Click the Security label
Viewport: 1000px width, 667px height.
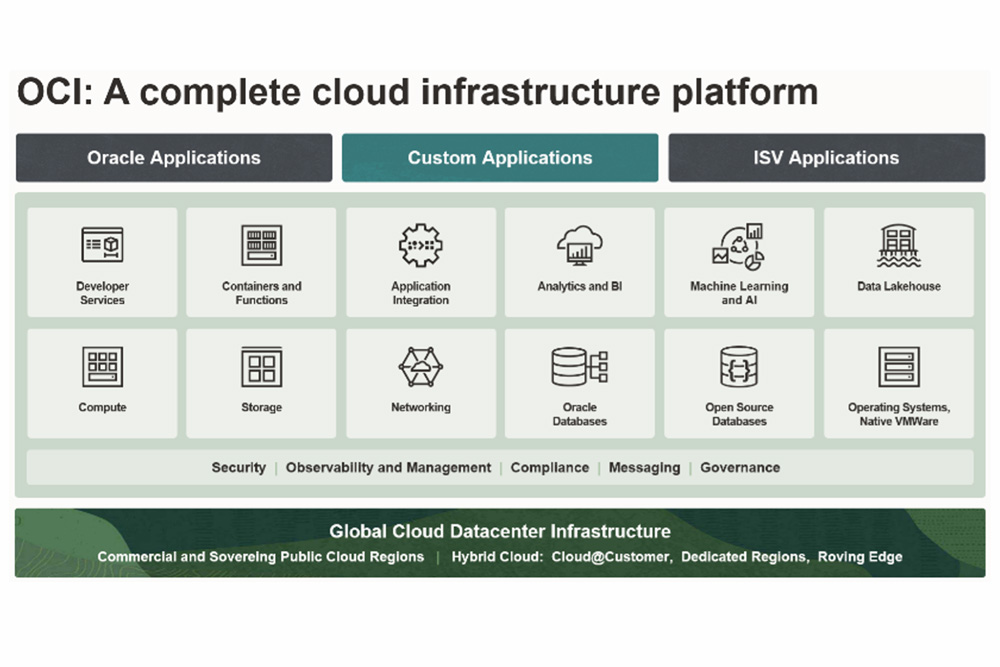[238, 467]
